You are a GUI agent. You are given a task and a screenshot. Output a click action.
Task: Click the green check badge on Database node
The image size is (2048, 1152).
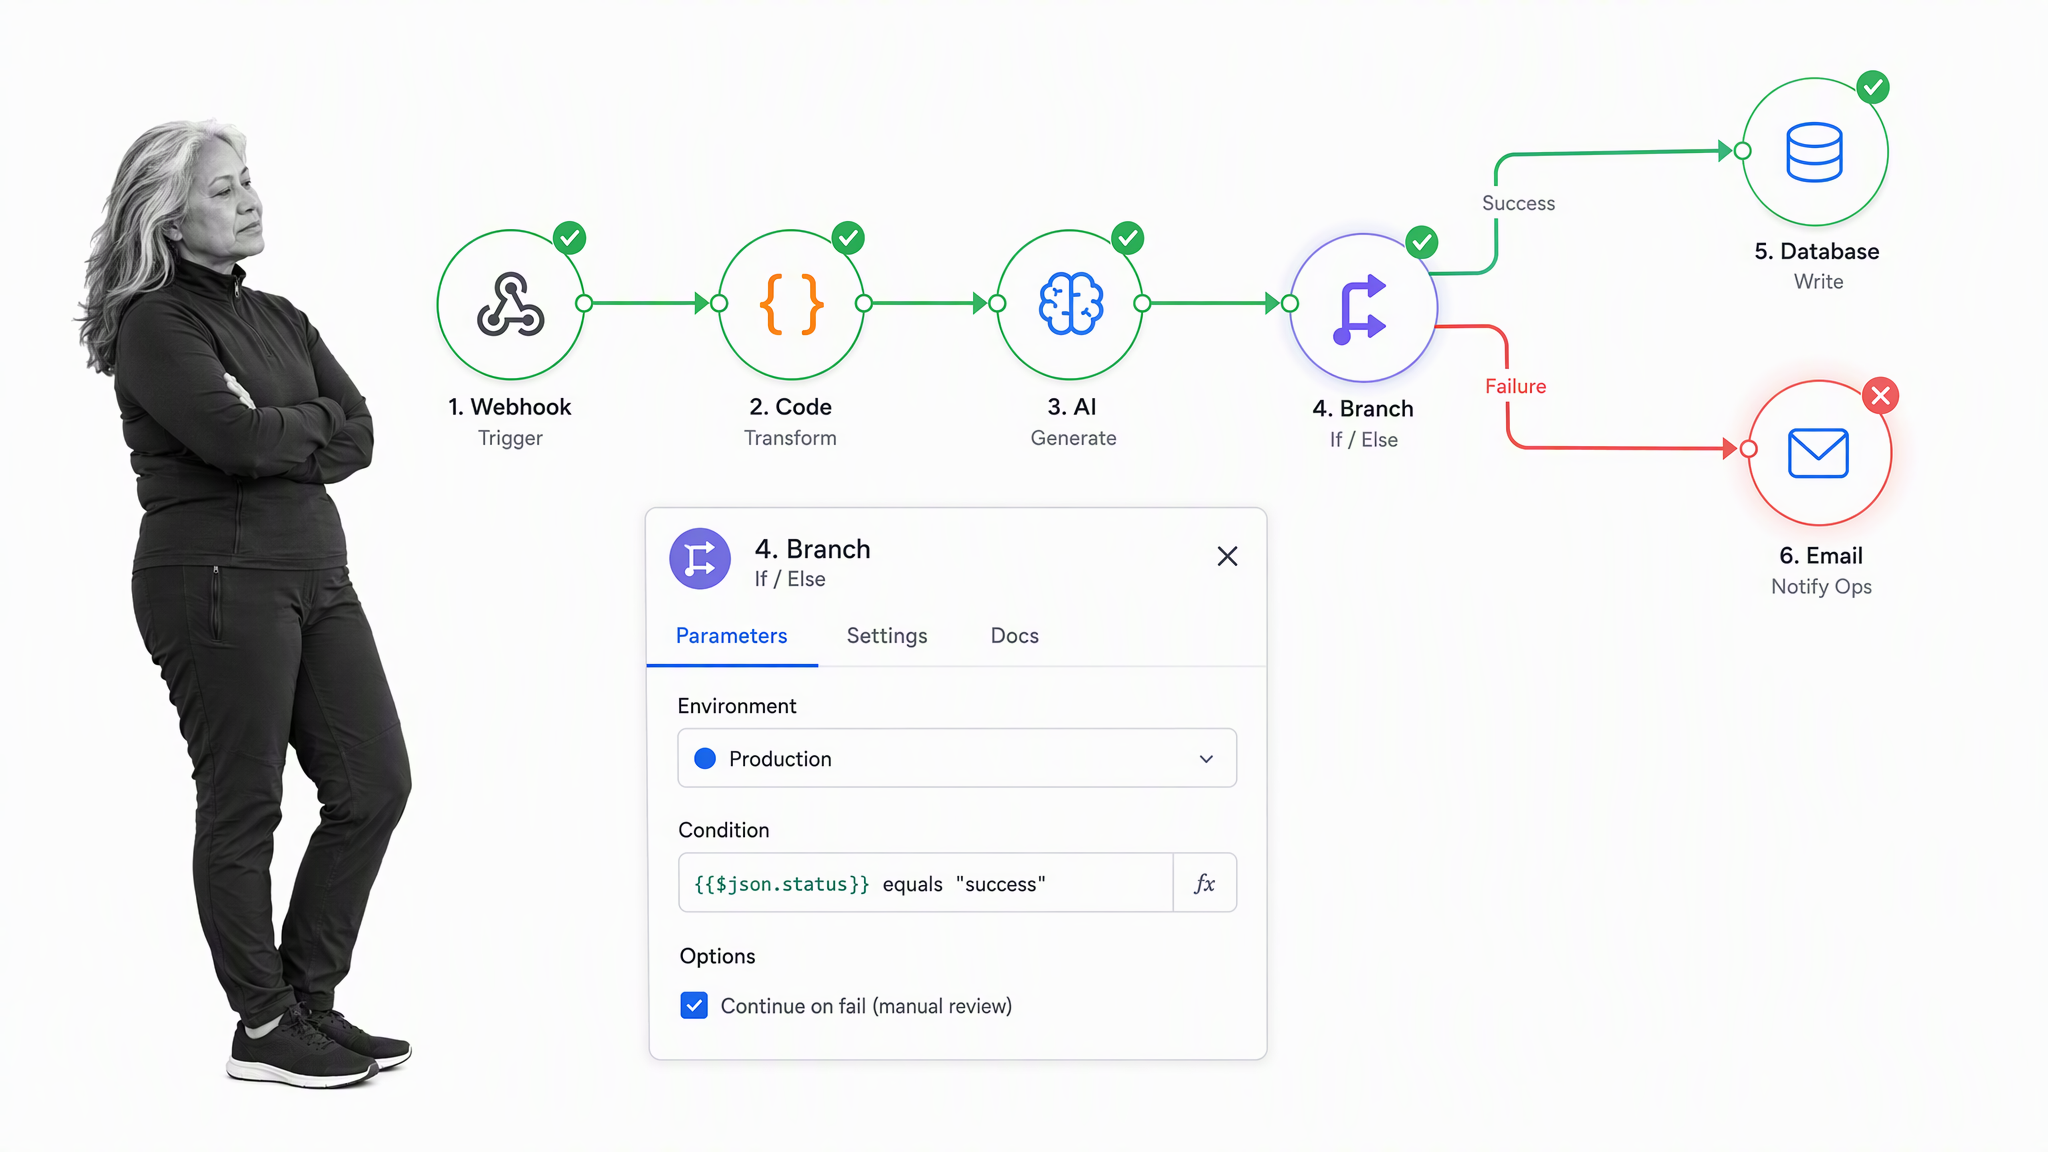1873,88
